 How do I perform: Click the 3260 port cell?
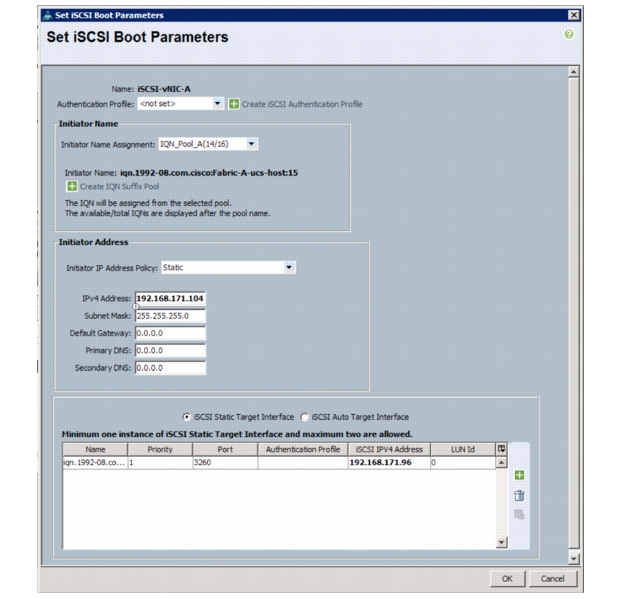click(225, 462)
